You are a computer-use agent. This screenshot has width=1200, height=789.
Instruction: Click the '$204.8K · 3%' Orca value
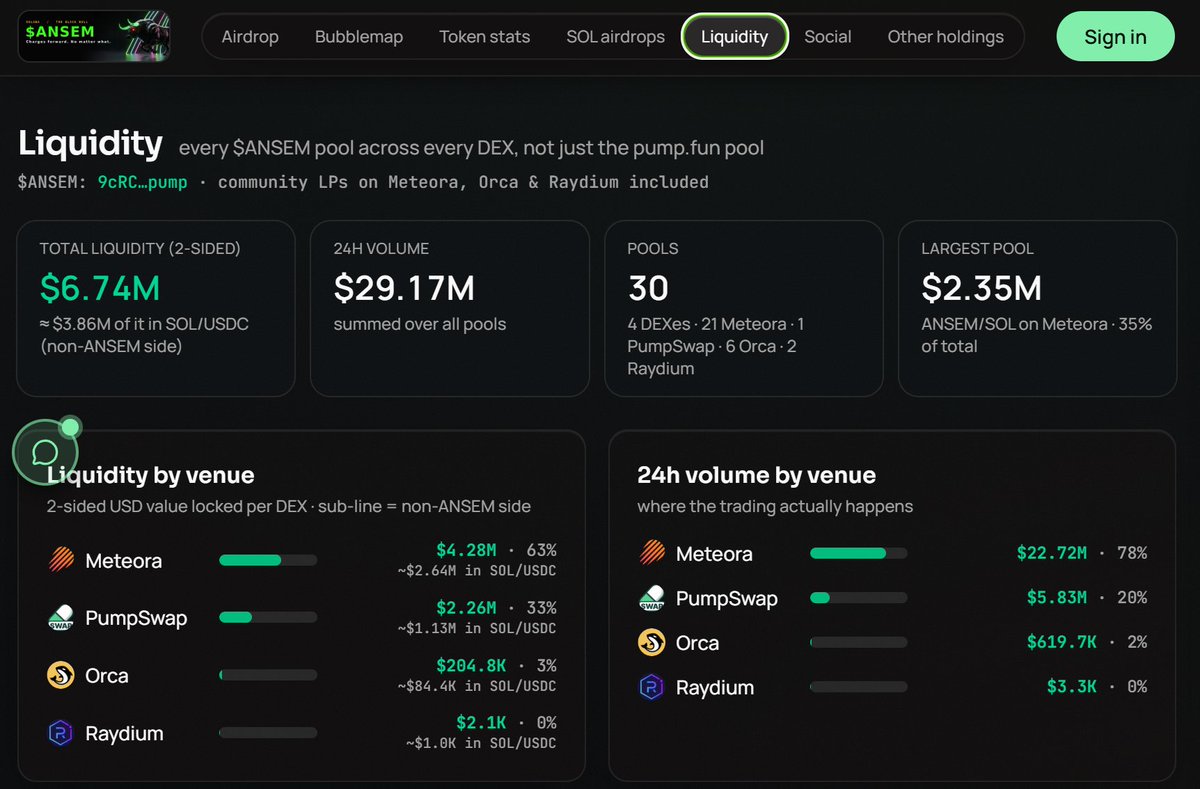click(x=496, y=665)
